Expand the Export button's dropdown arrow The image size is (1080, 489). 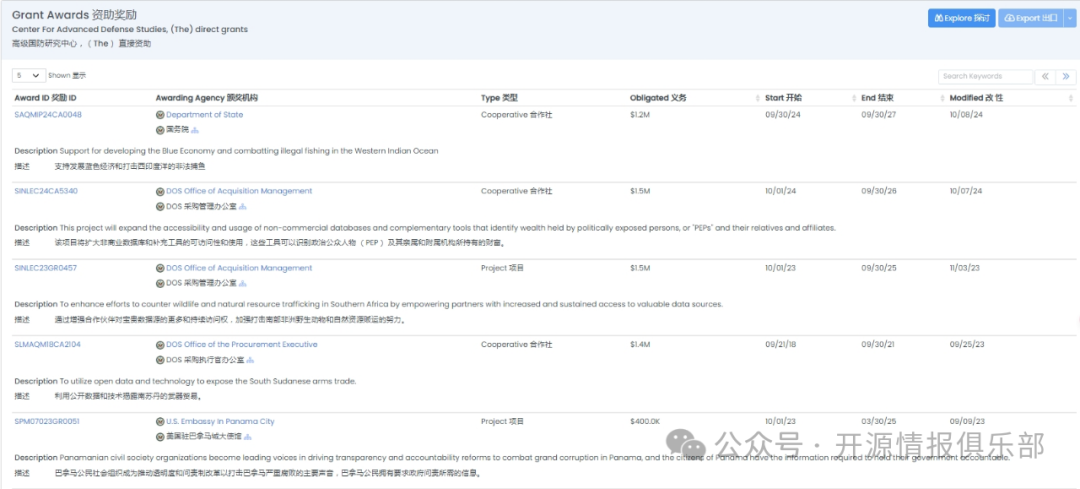click(1069, 19)
